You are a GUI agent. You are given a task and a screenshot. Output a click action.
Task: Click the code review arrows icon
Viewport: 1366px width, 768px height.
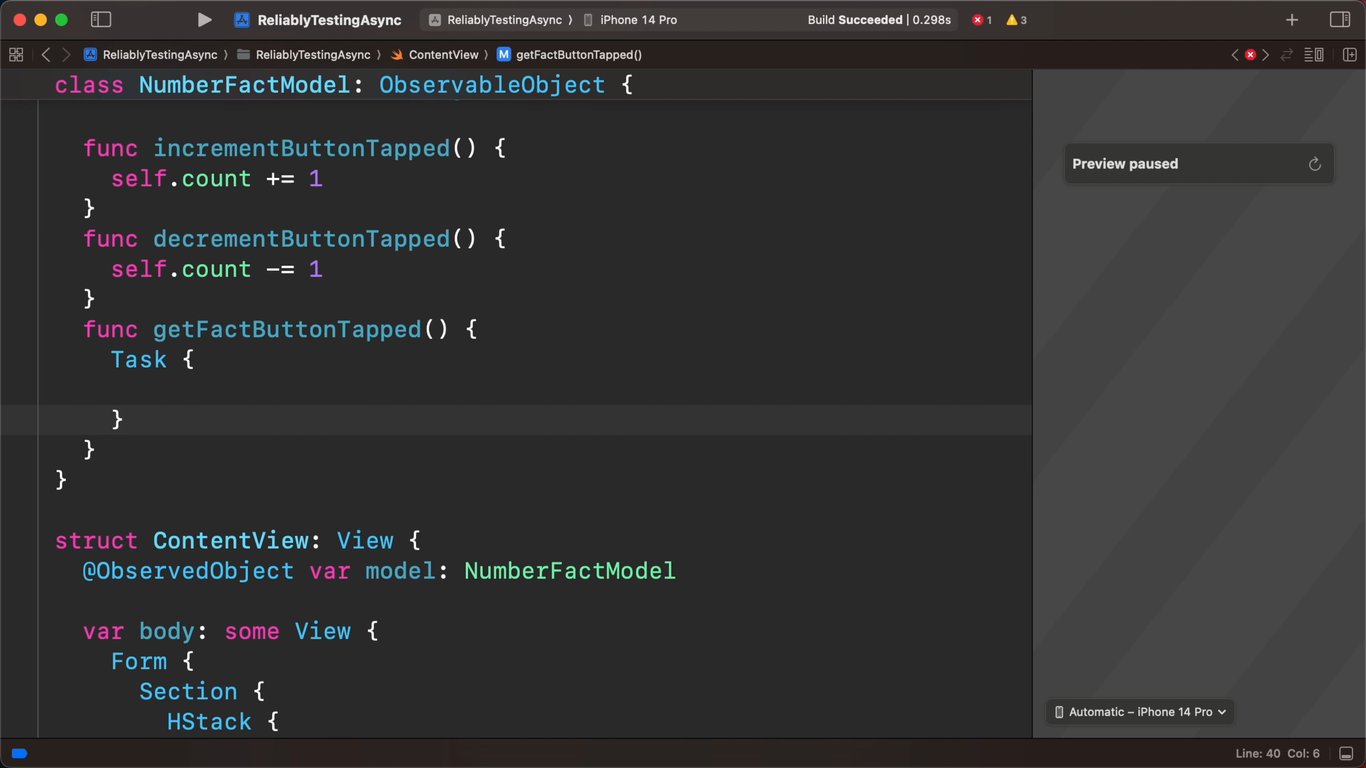1287,55
